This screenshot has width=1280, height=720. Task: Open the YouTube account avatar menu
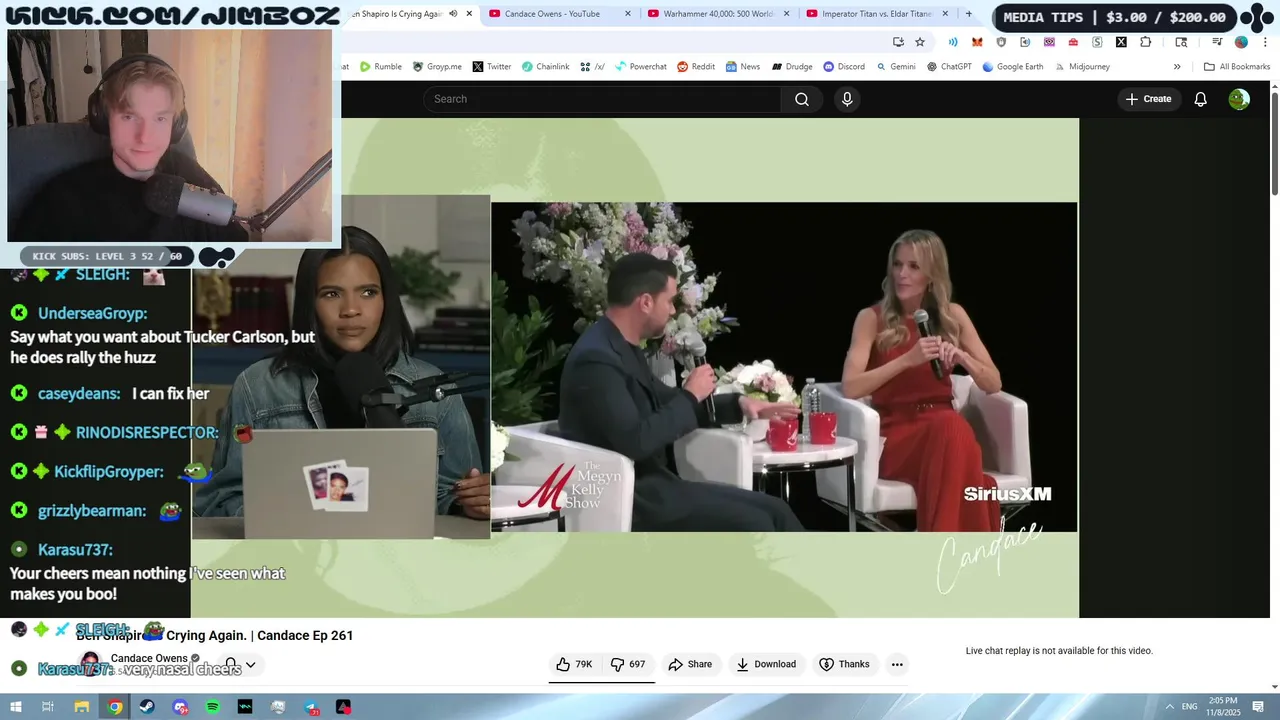point(1239,99)
